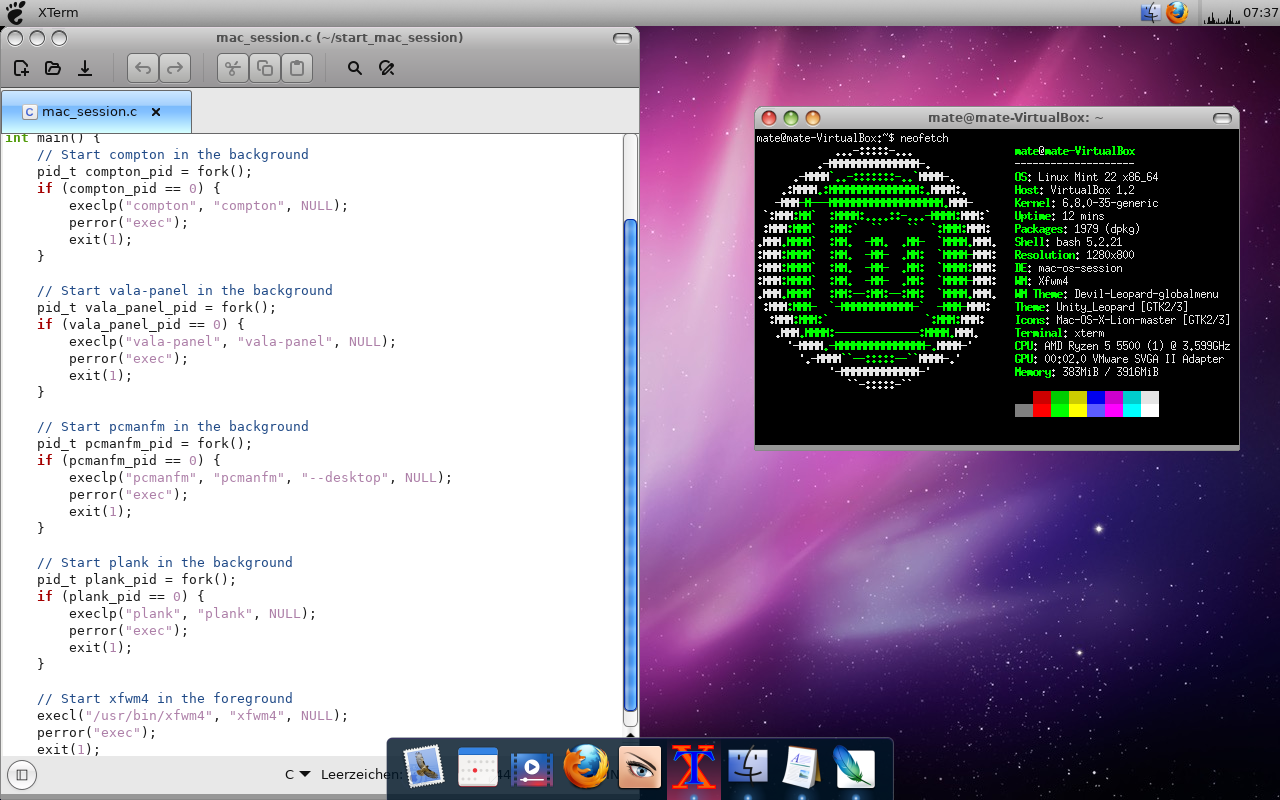Click the red swatch in the neofetch palette
The width and height of the screenshot is (1280, 800).
(1042, 403)
